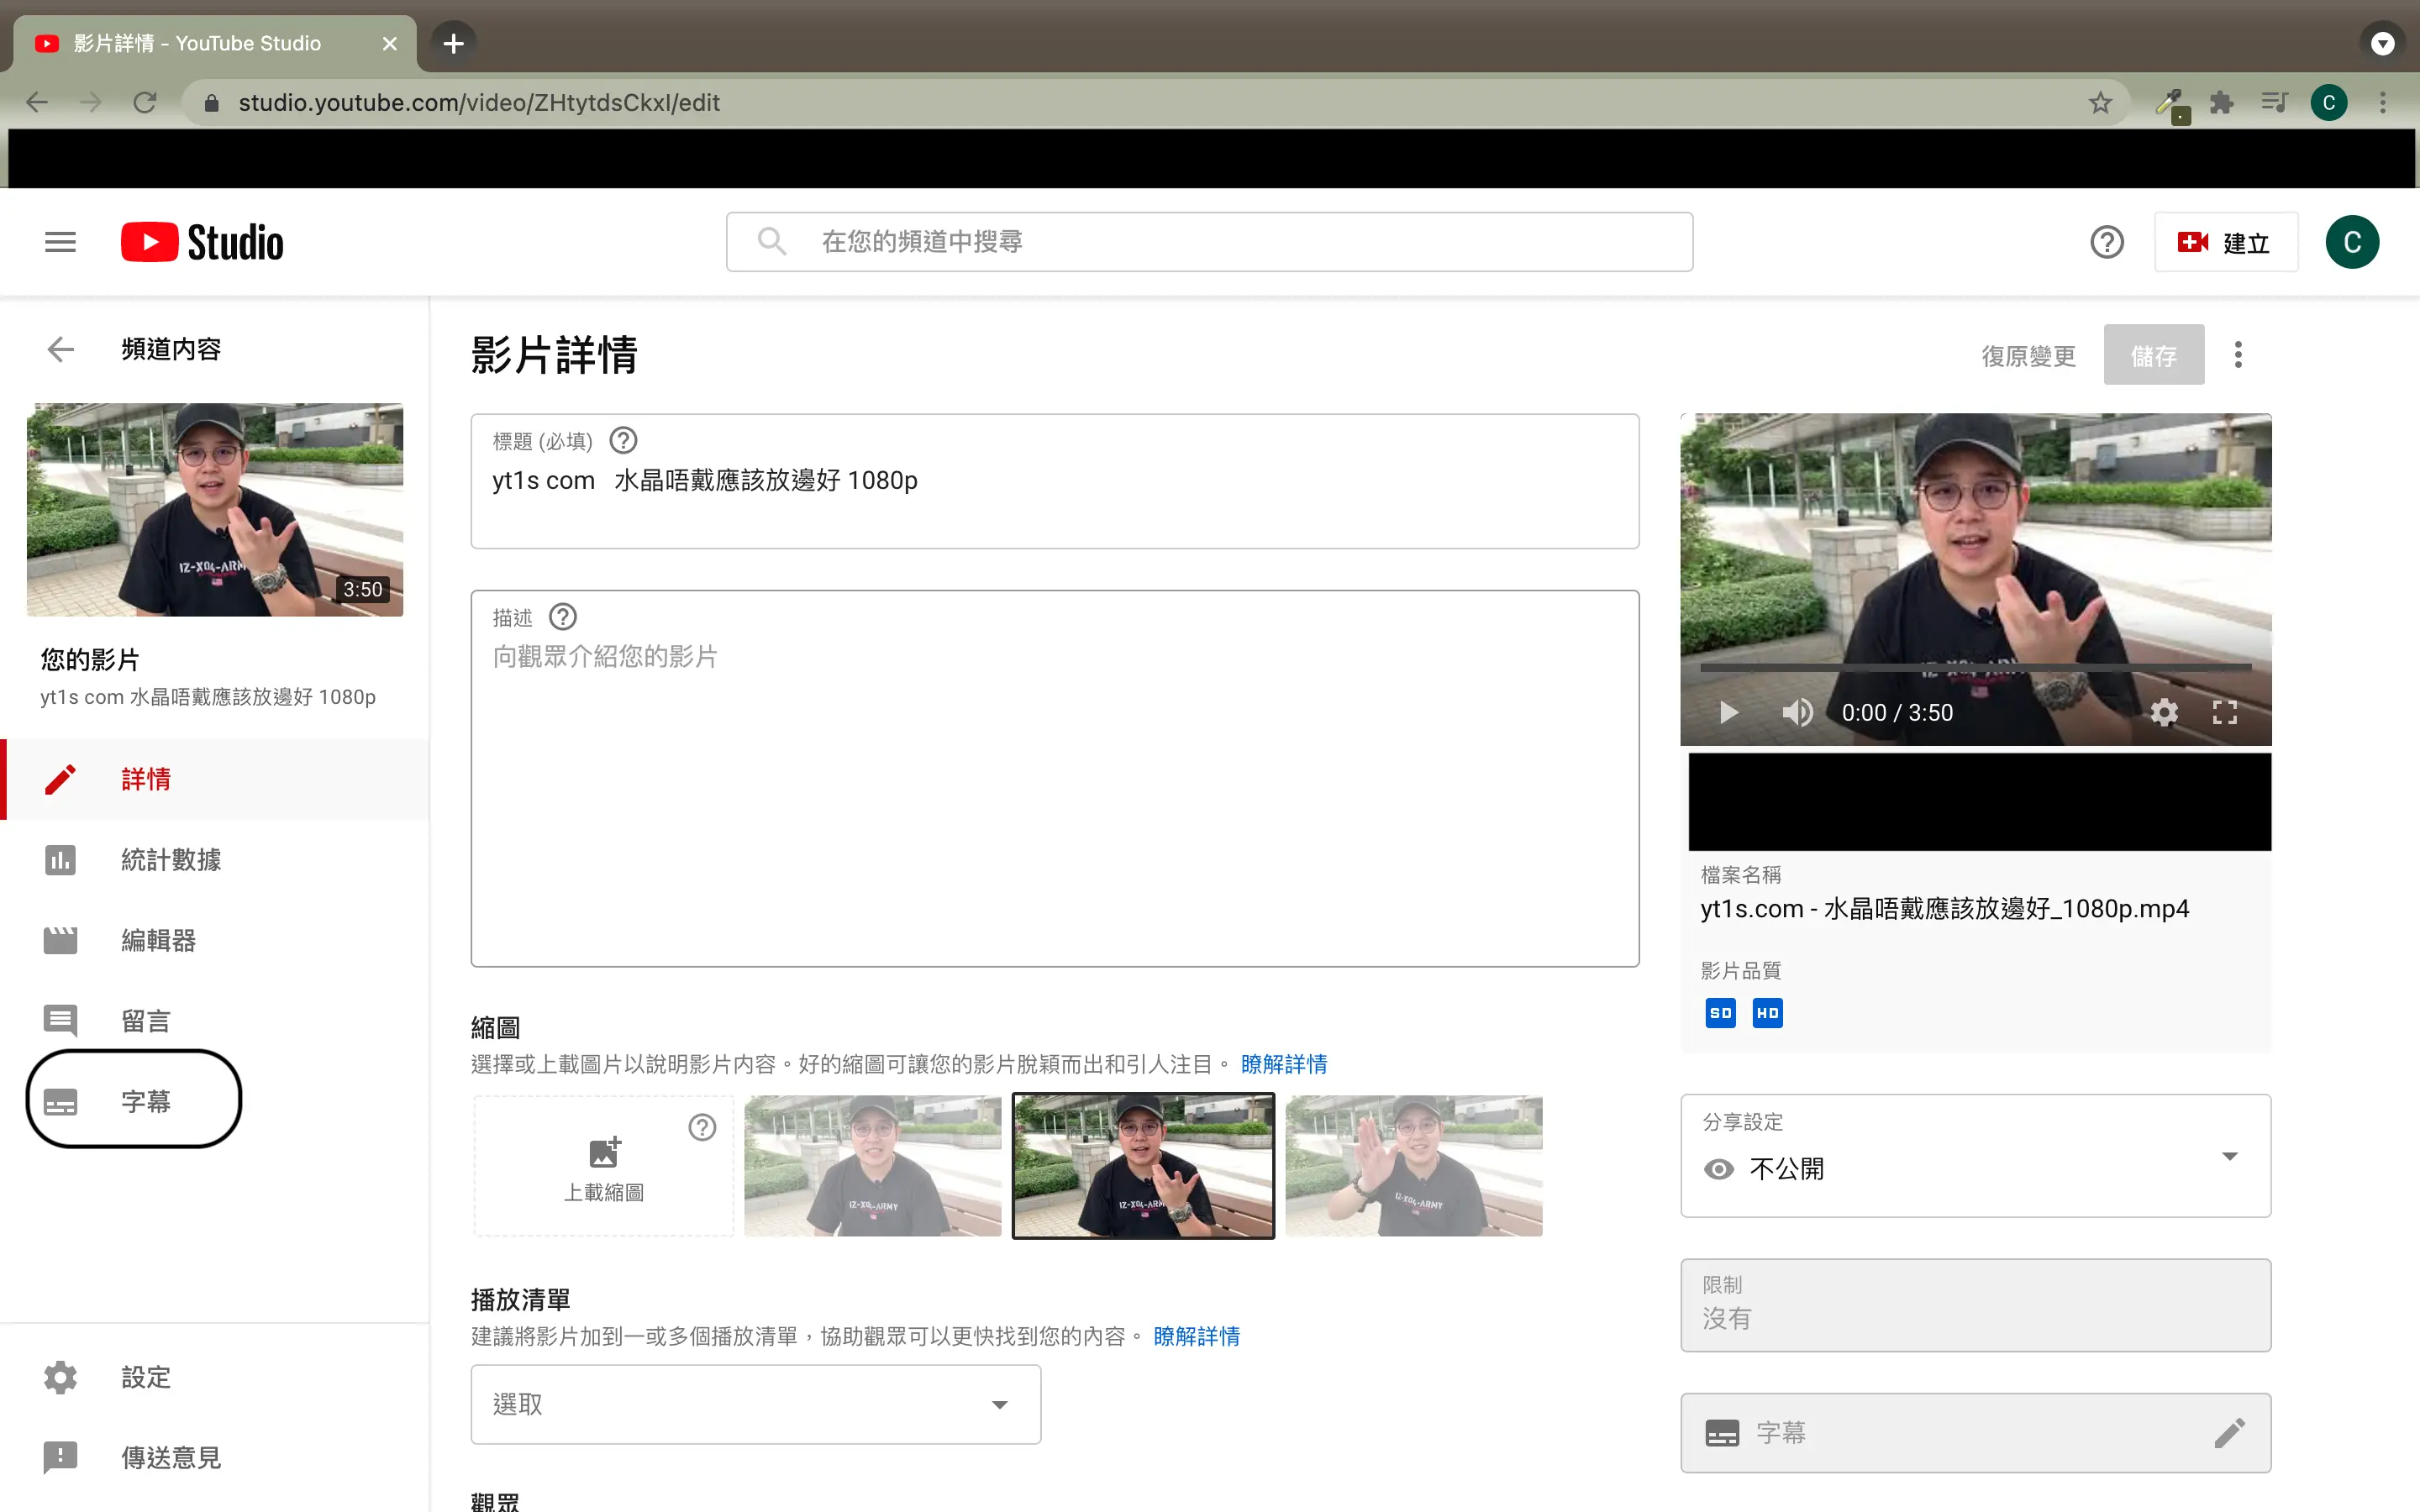Open the hamburger navigation menu
Viewport: 2420px width, 1512px height.
click(x=60, y=242)
